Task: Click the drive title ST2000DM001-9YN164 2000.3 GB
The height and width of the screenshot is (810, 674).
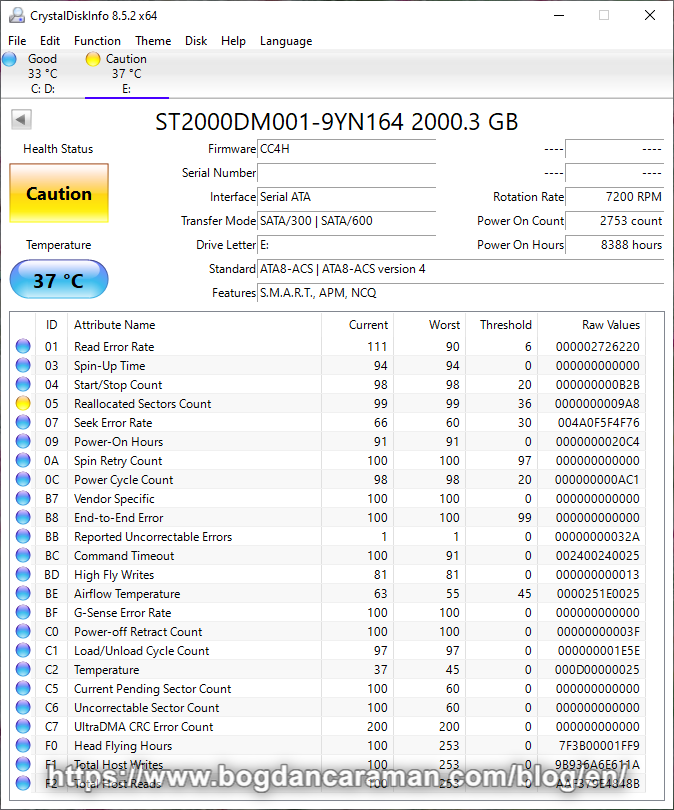Action: [x=336, y=122]
